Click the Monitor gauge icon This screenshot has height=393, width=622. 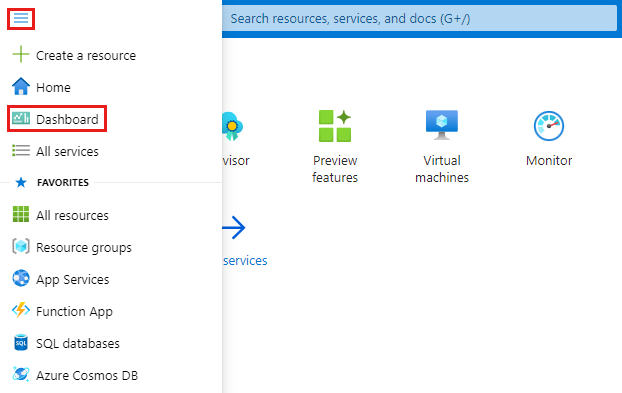tap(549, 126)
